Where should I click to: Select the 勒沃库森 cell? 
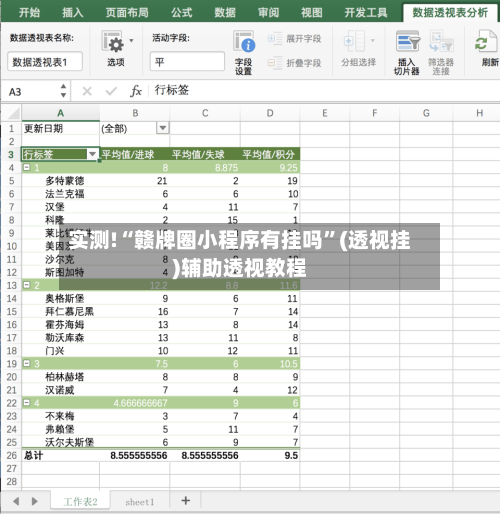(61, 338)
